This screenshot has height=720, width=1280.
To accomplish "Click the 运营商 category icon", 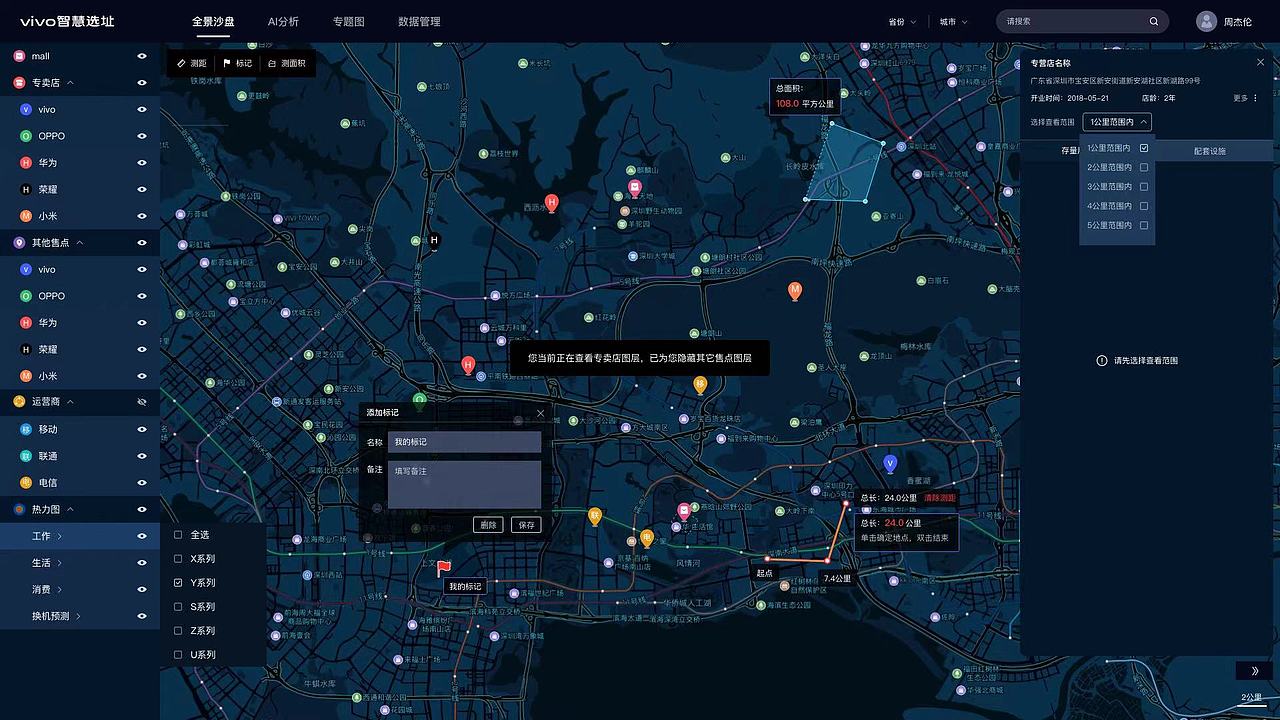I will click(x=19, y=402).
